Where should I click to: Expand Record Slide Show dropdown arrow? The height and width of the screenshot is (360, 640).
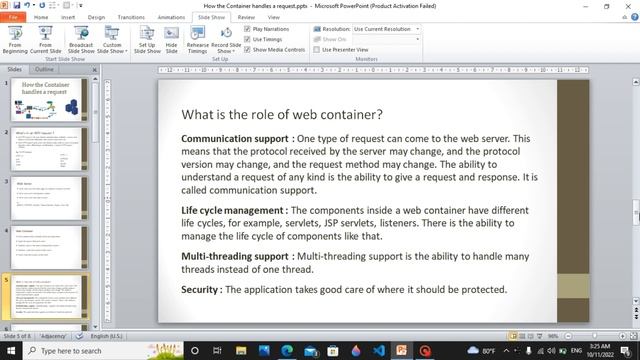pos(233,51)
